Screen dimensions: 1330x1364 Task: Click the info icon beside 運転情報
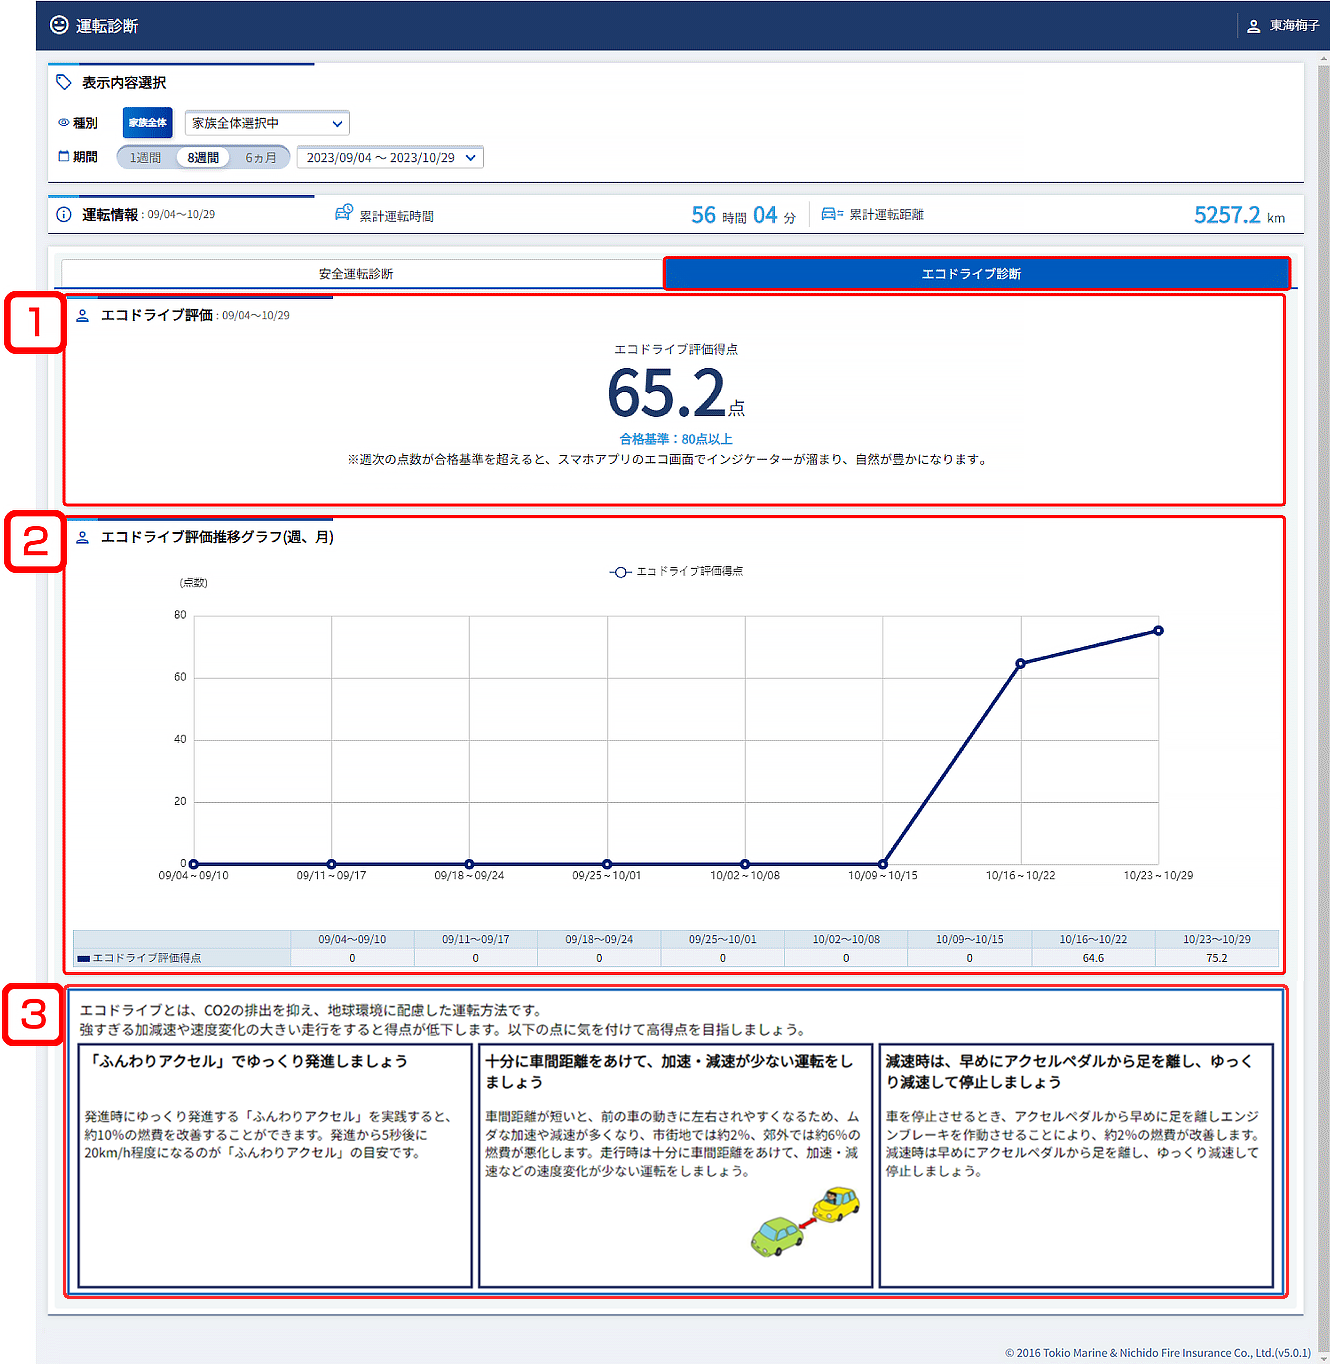(x=64, y=215)
